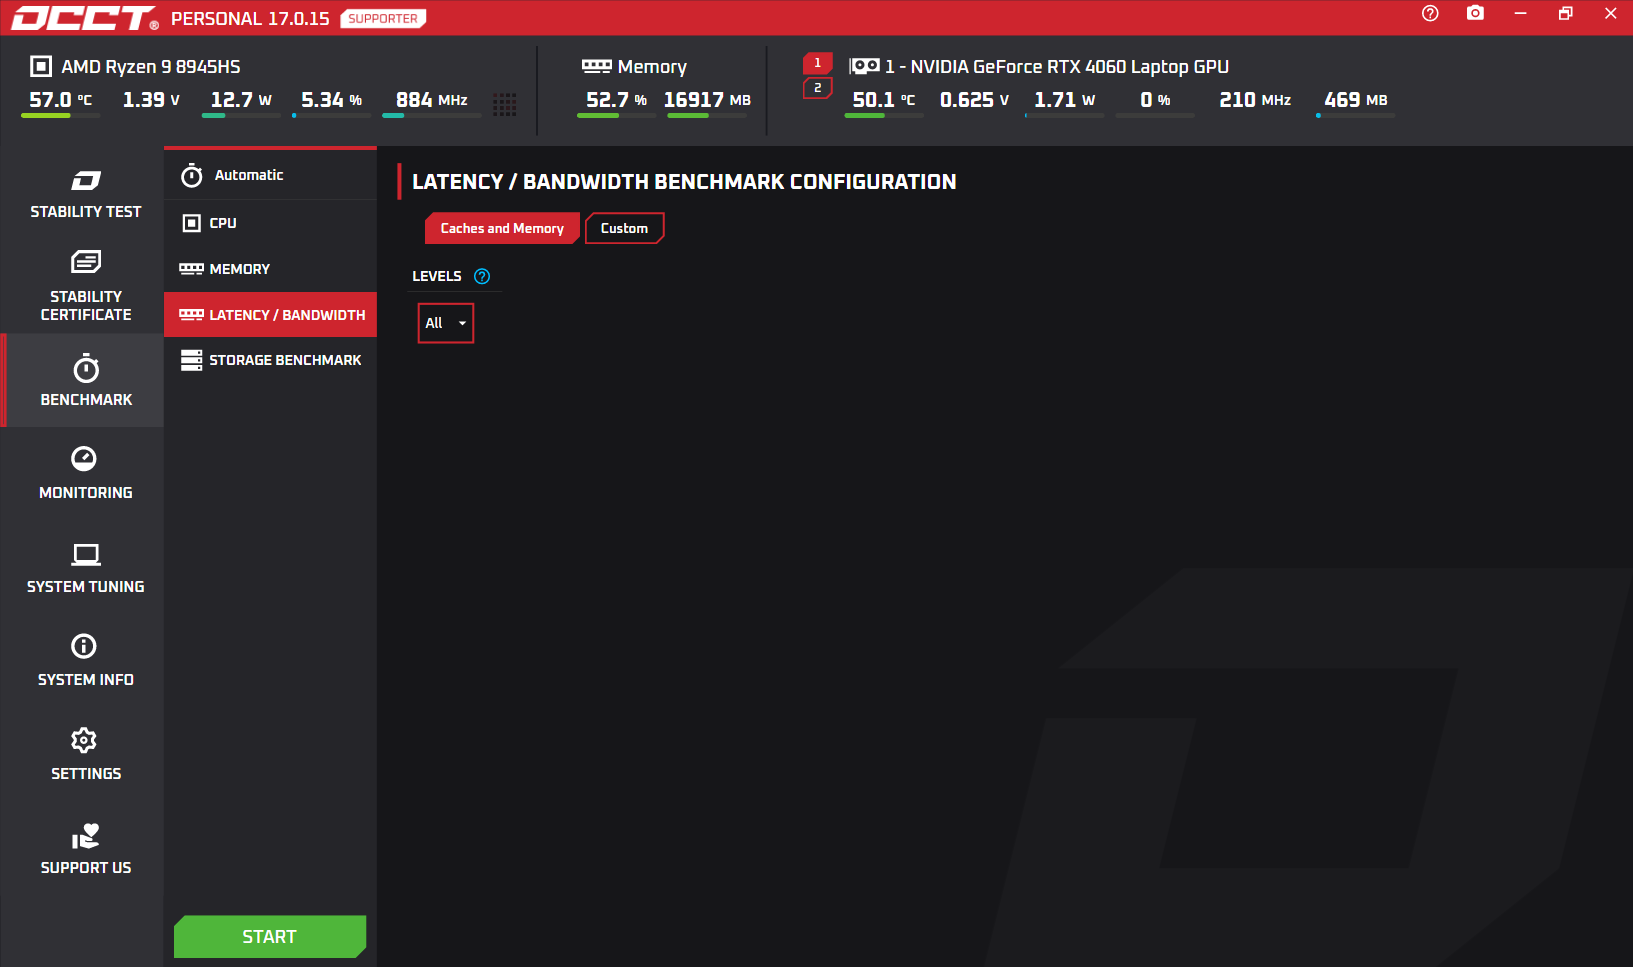Take a screenshot with the camera icon
The height and width of the screenshot is (967, 1633).
(x=1475, y=13)
